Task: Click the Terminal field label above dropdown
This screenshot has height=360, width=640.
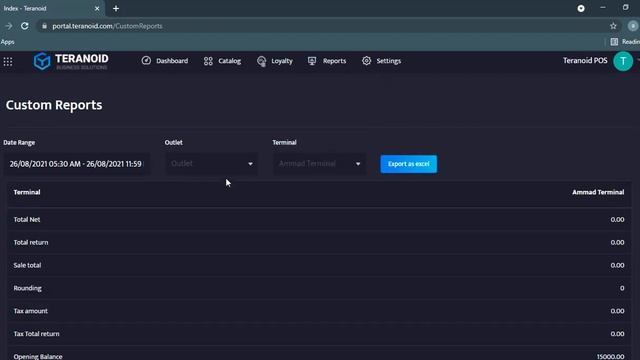Action: click(284, 142)
